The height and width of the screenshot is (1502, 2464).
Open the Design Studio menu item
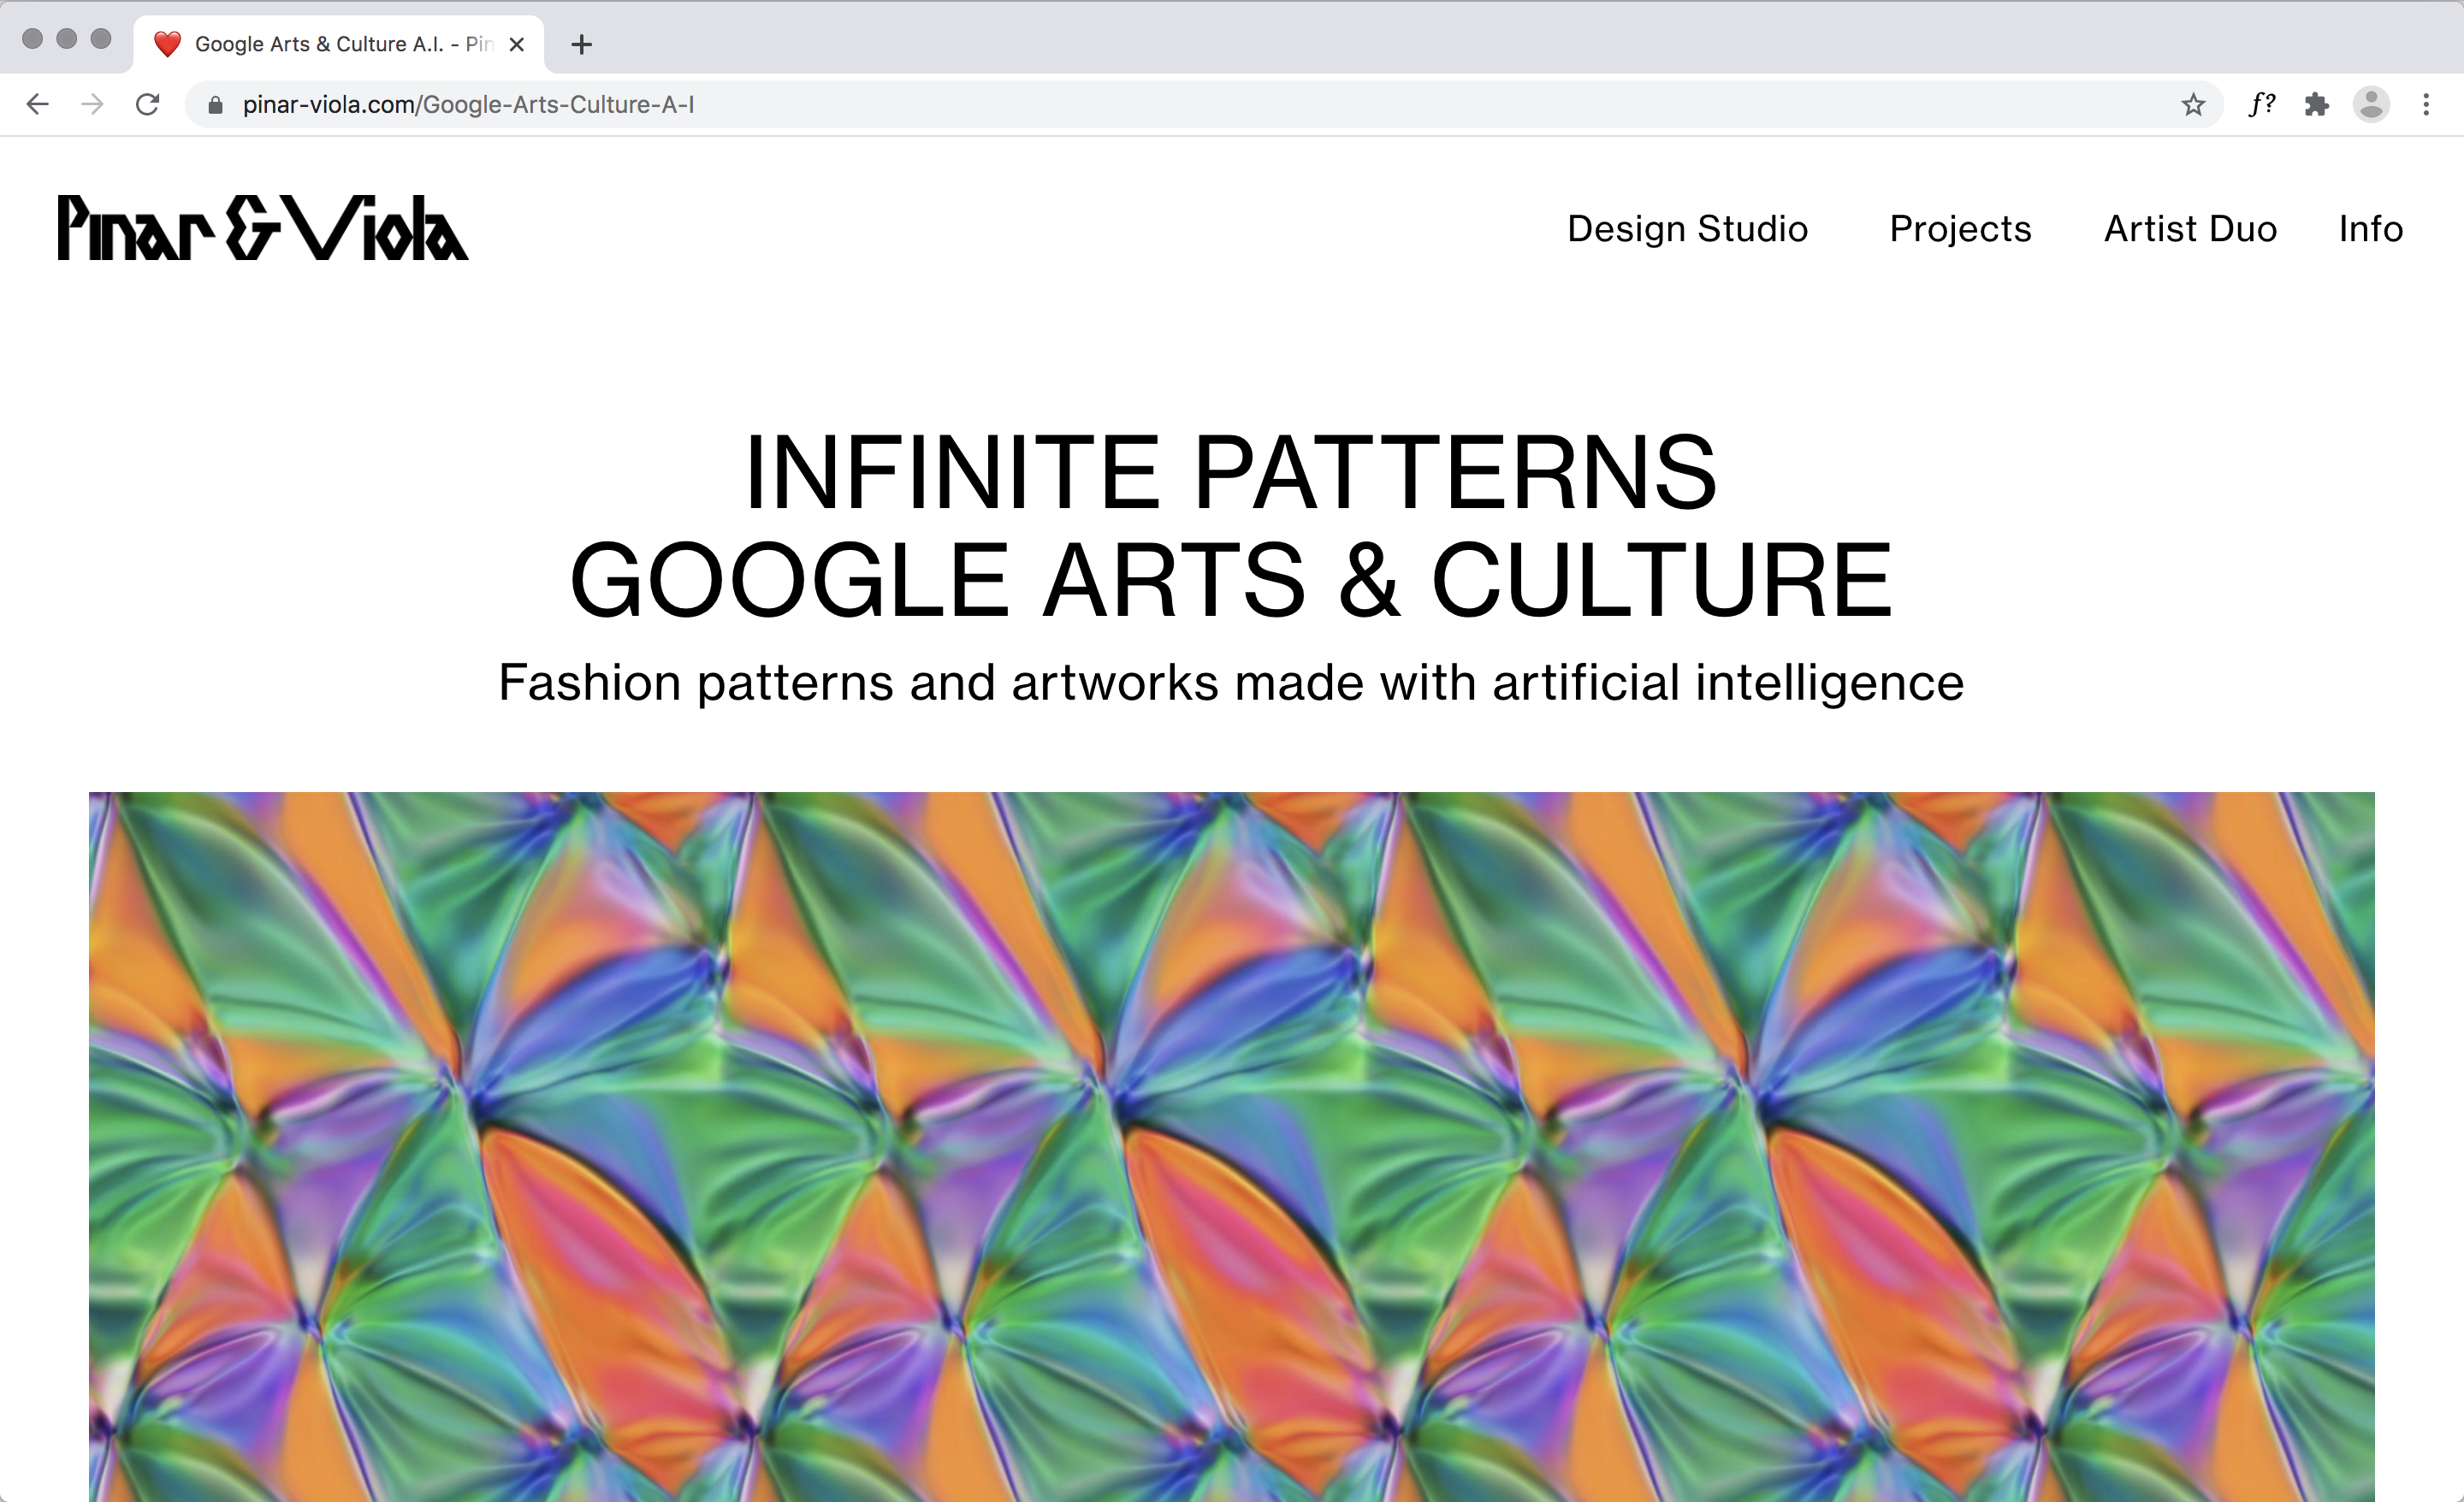click(x=1687, y=229)
